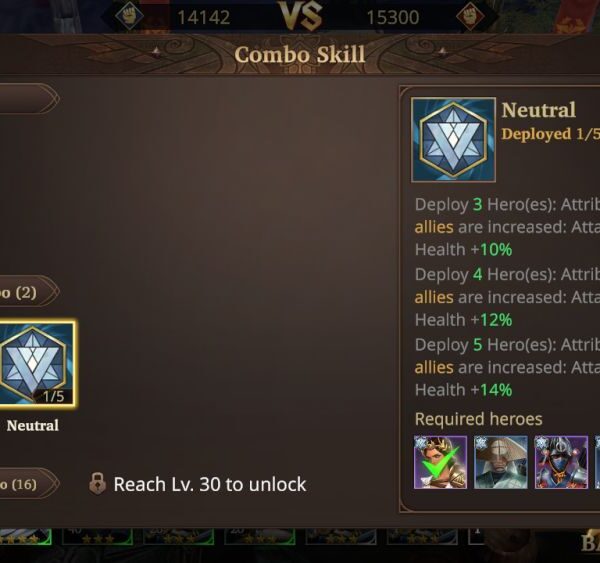This screenshot has width=600, height=563.
Task: Click the 15300 enemy power value
Action: pyautogui.click(x=393, y=17)
